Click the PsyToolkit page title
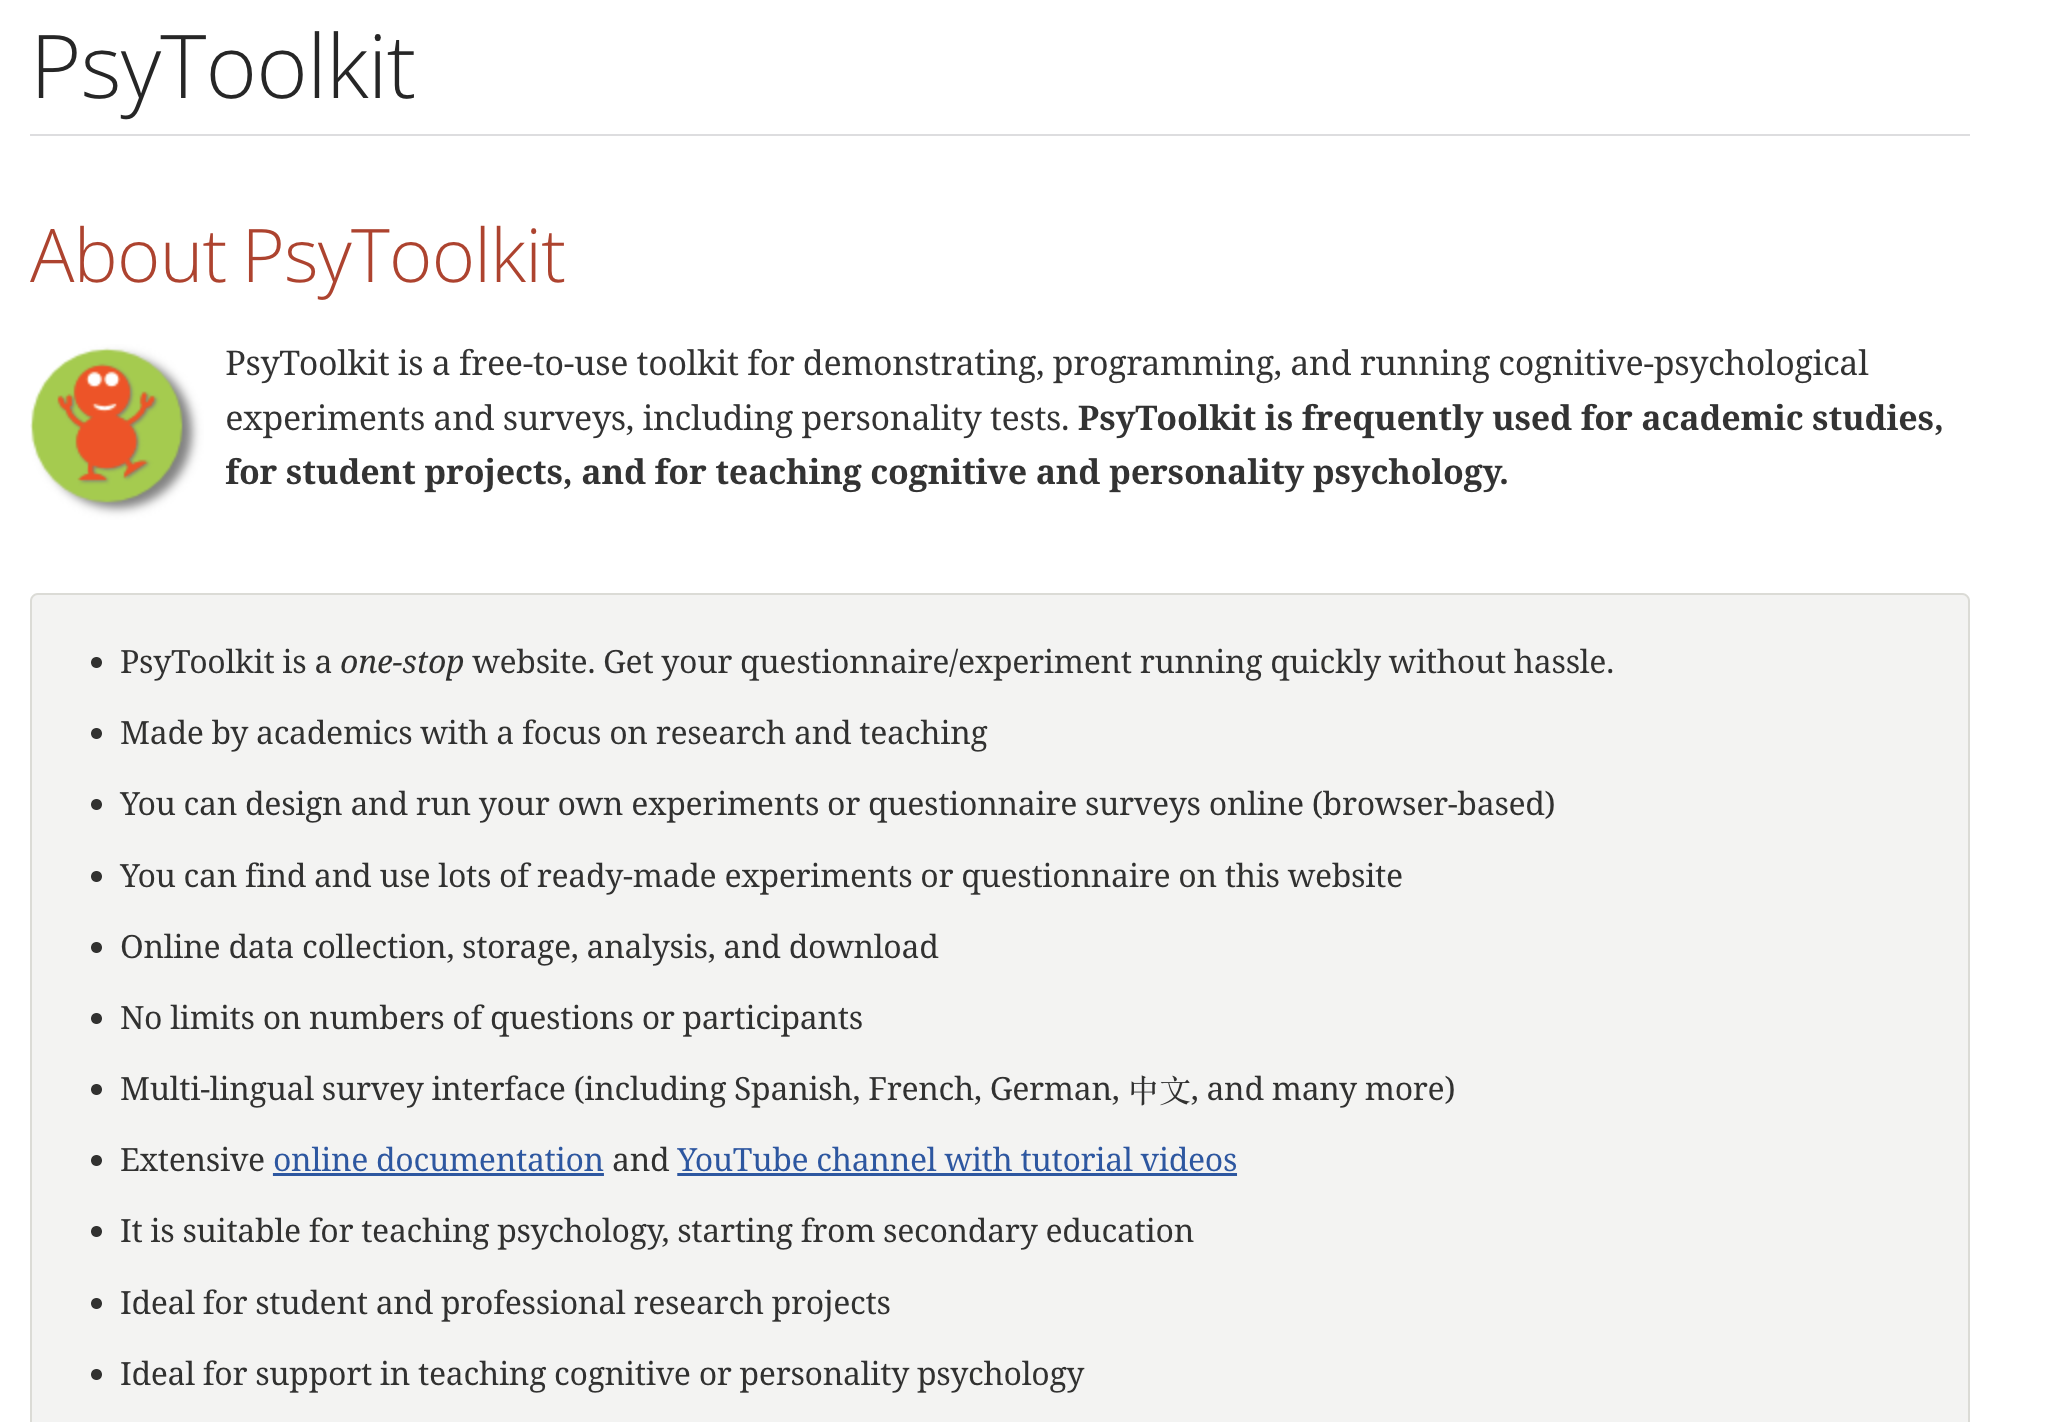This screenshot has width=2048, height=1422. (x=224, y=68)
